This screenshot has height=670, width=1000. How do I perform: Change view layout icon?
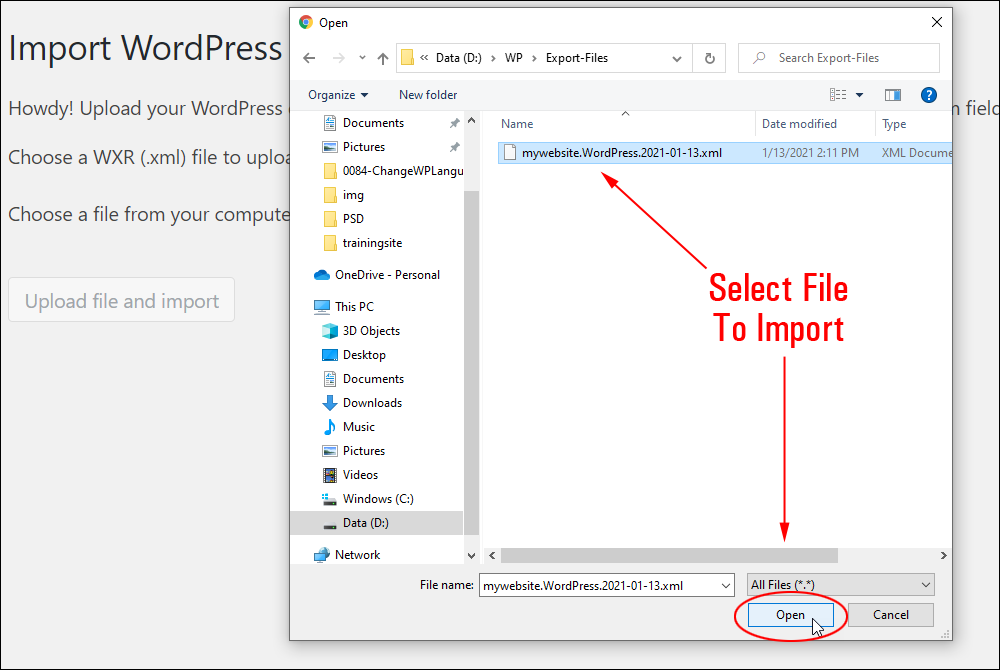838,95
